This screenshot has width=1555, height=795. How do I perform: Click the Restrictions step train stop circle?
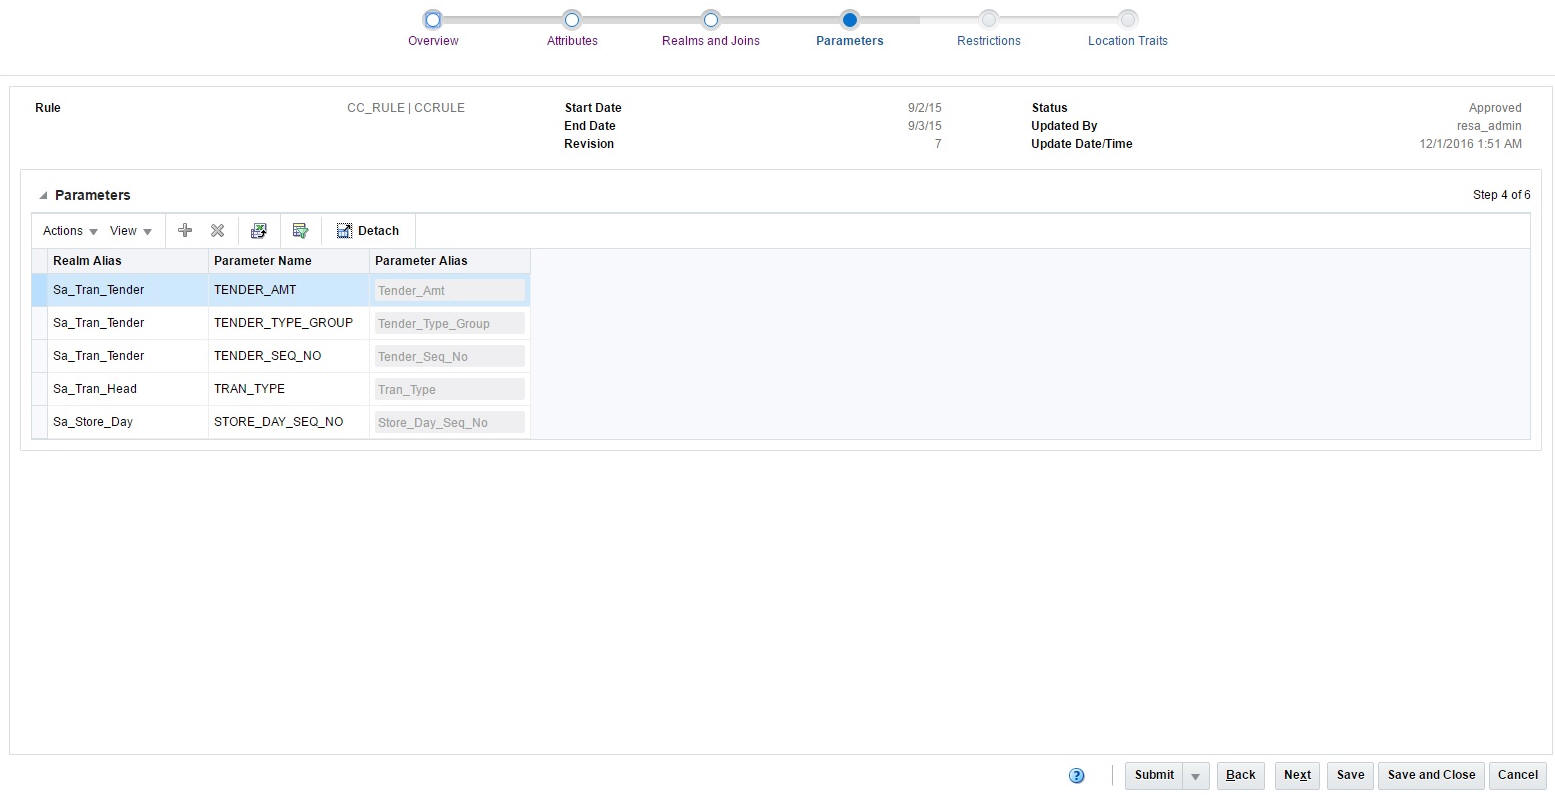click(988, 19)
